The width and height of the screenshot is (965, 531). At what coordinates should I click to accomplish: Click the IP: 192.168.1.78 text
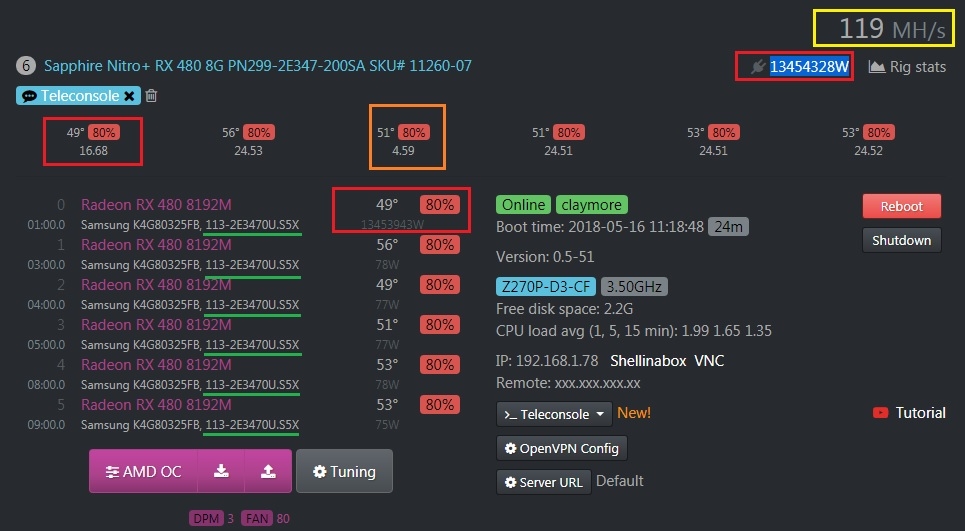coord(547,361)
